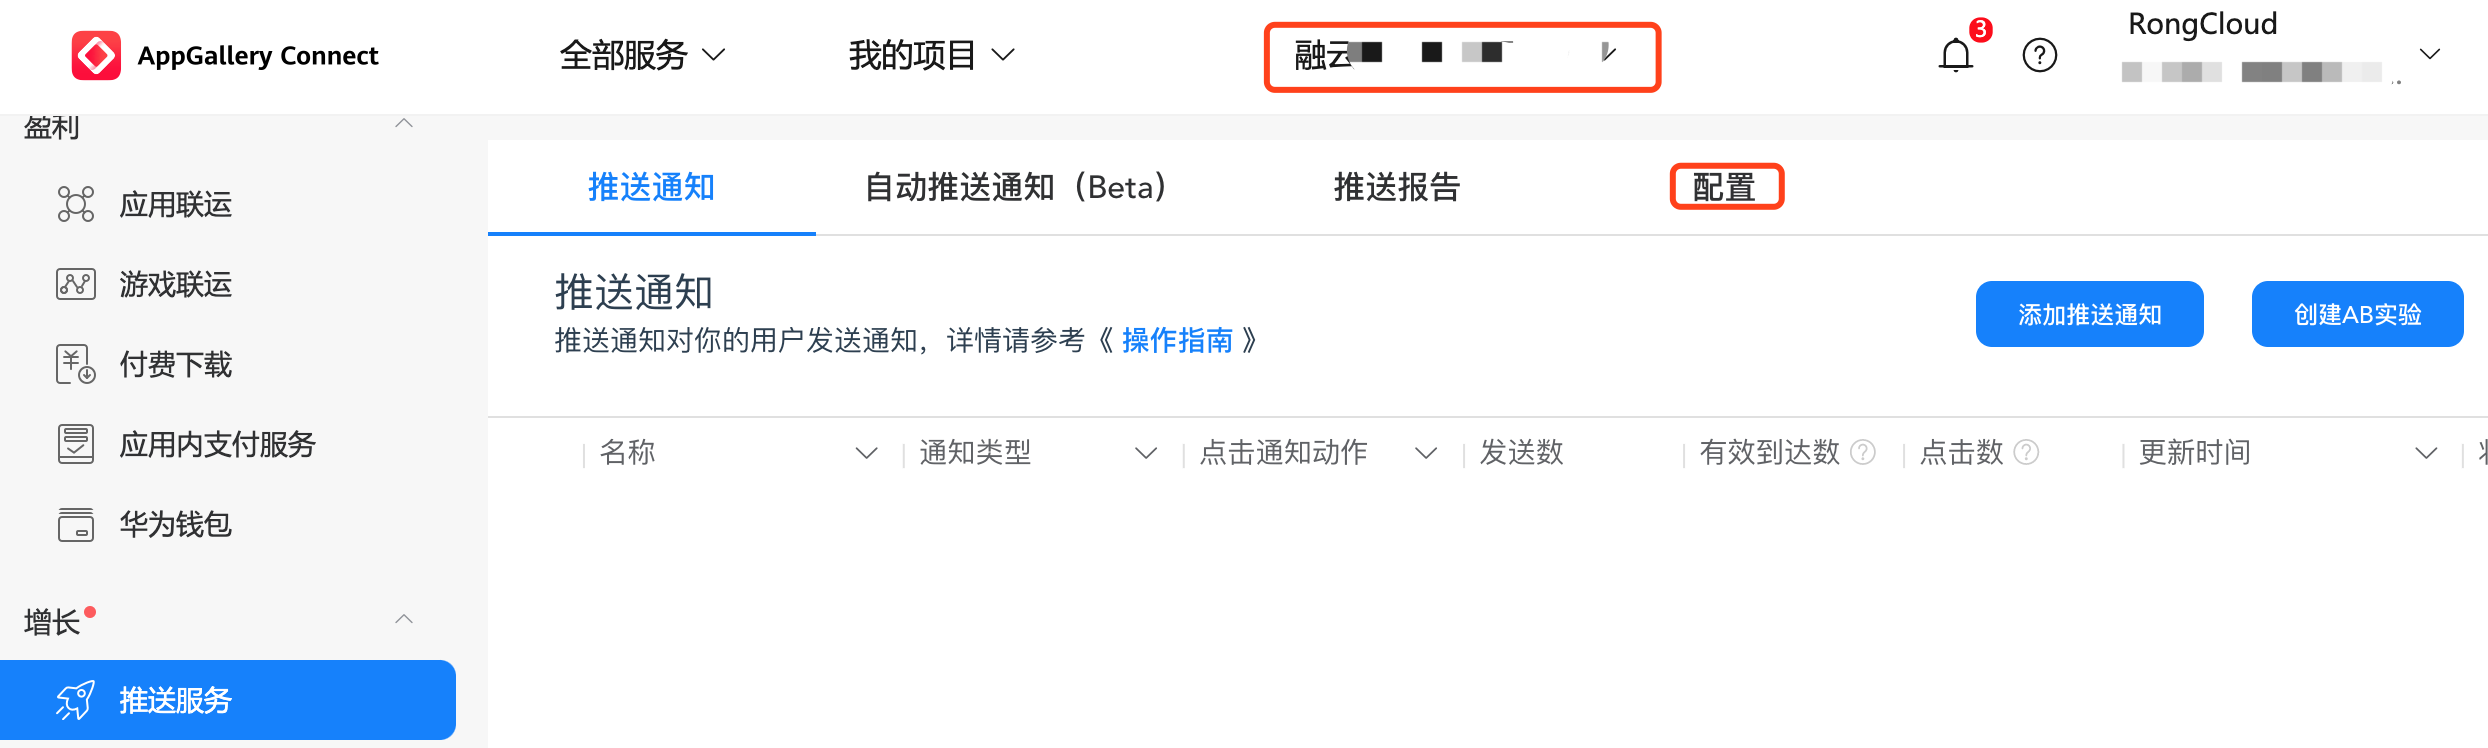Open the notifications bell icon
The width and height of the screenshot is (2488, 748).
(1955, 55)
